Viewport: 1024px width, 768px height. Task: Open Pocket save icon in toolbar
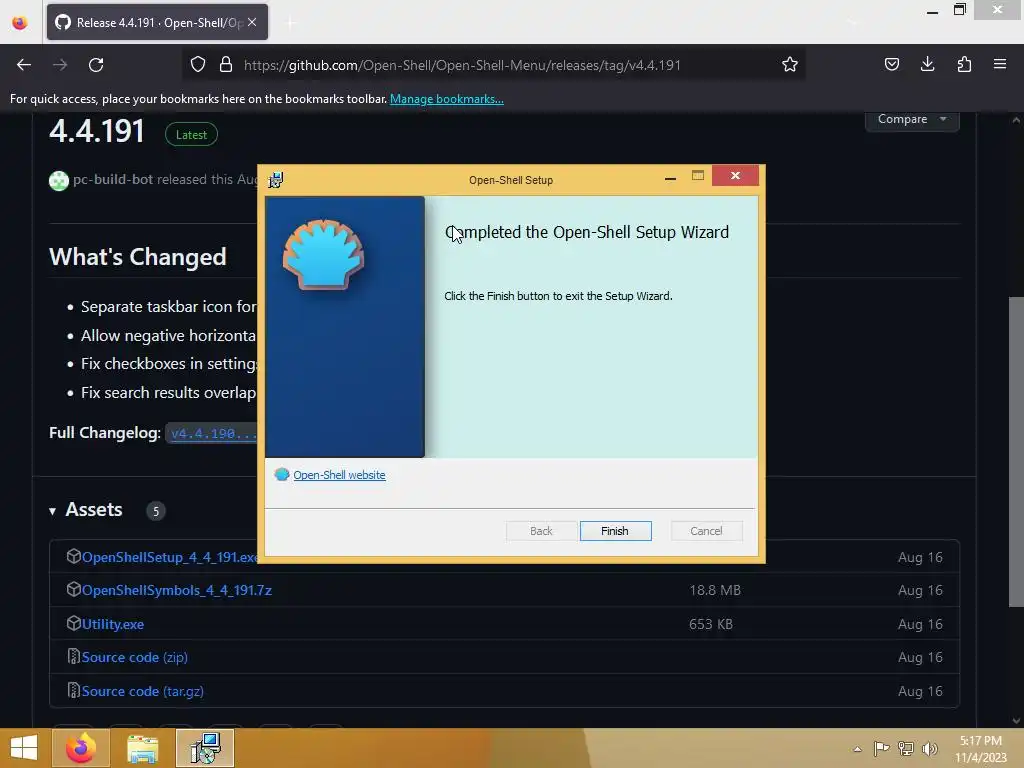point(891,65)
